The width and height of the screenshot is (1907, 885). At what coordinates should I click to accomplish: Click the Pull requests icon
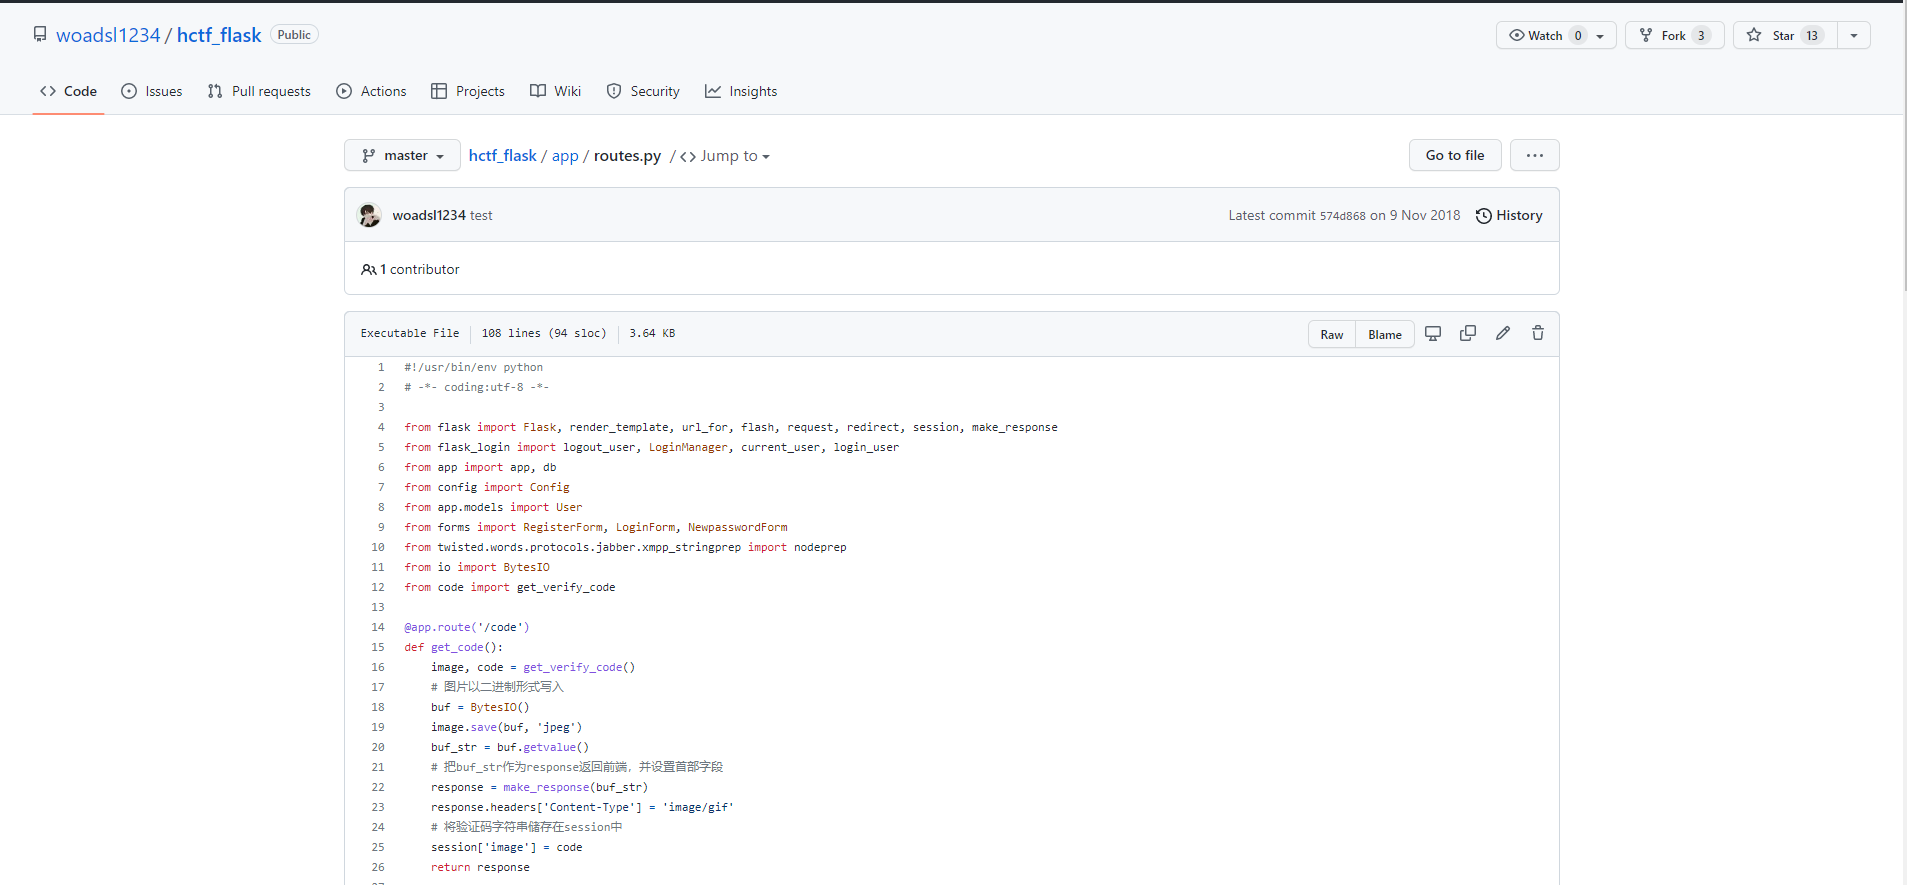pyautogui.click(x=215, y=91)
